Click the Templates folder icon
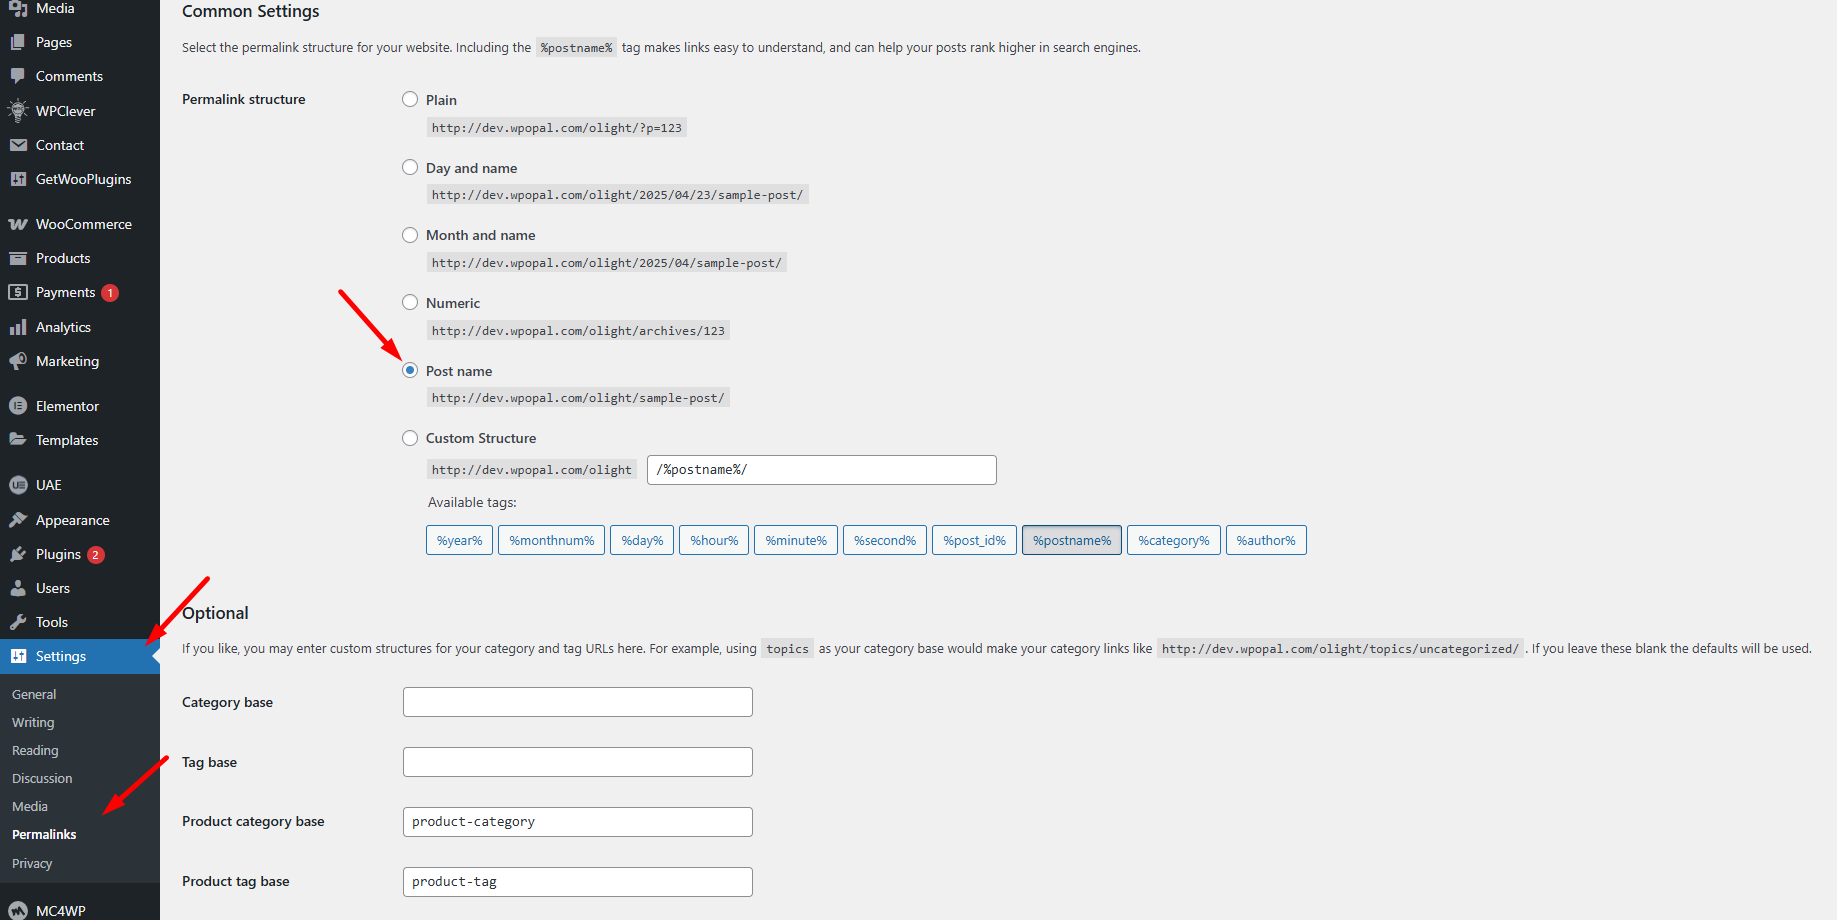 18,440
